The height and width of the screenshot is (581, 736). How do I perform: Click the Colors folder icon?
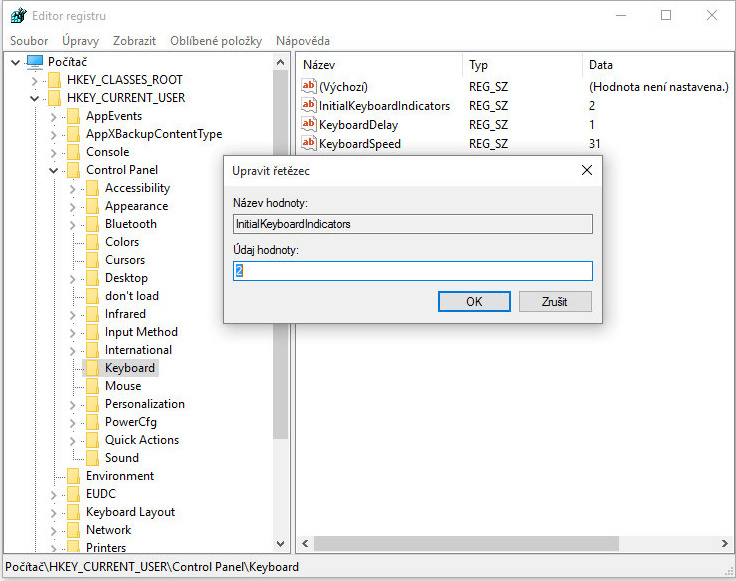[92, 242]
